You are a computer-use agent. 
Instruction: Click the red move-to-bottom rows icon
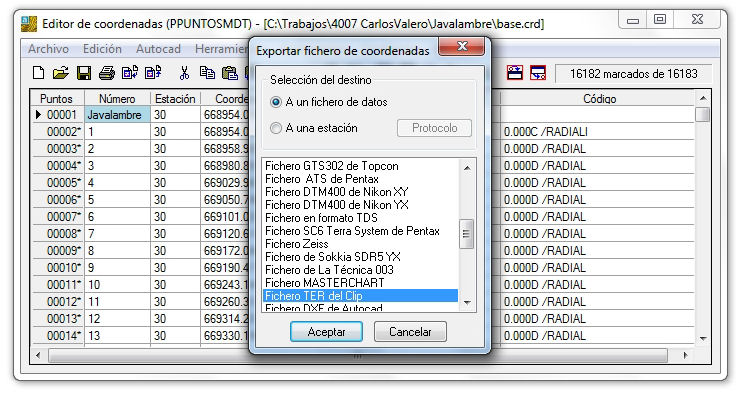point(538,72)
